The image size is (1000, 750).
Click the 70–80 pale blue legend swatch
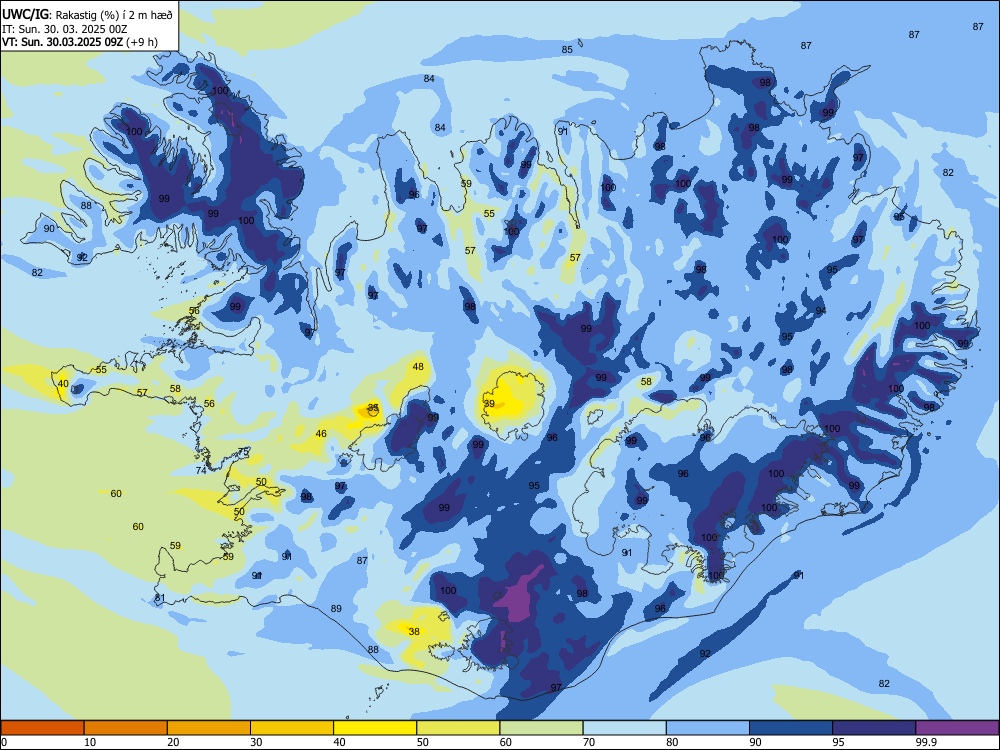coord(624,728)
